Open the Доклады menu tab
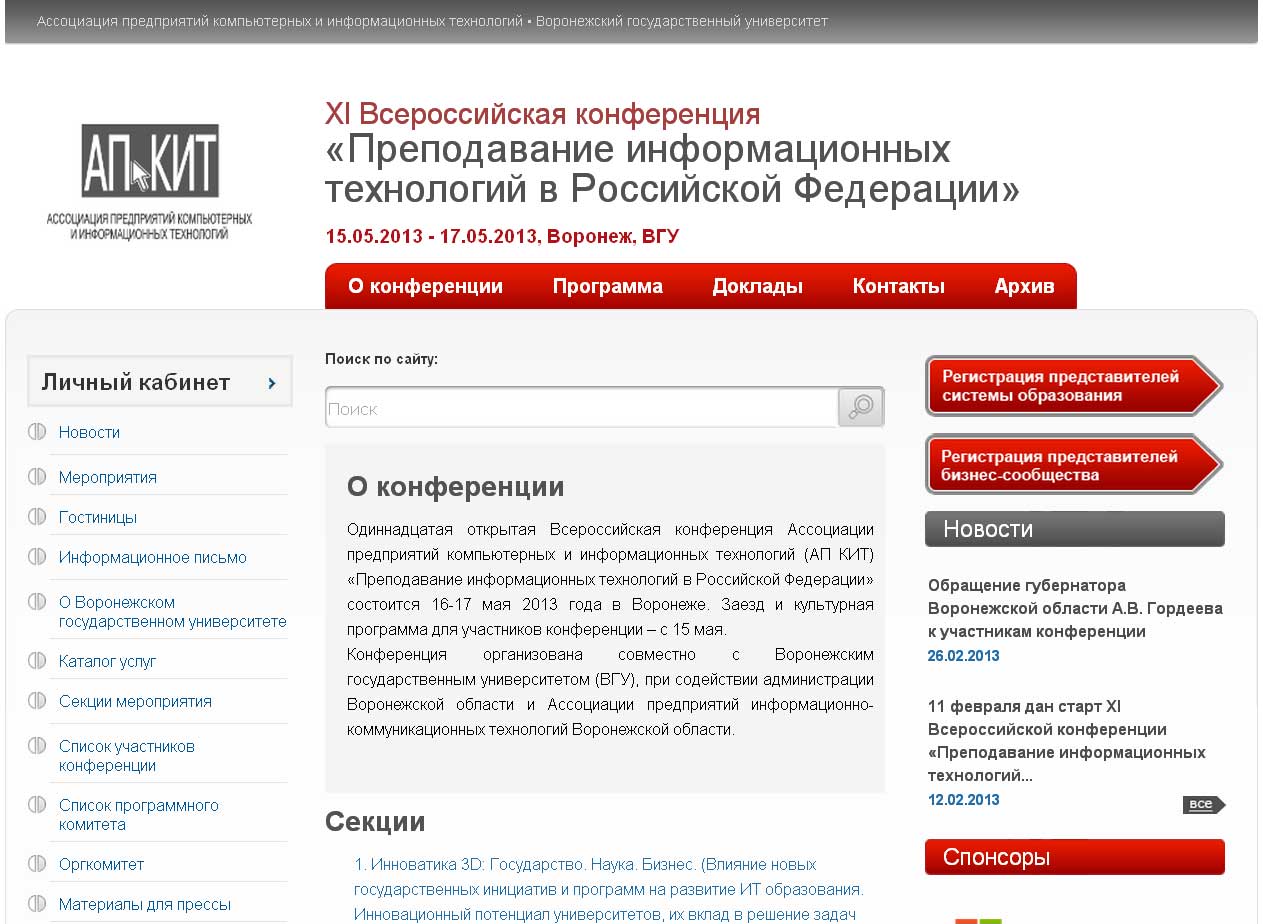Image resolution: width=1263 pixels, height=924 pixels. 757,286
